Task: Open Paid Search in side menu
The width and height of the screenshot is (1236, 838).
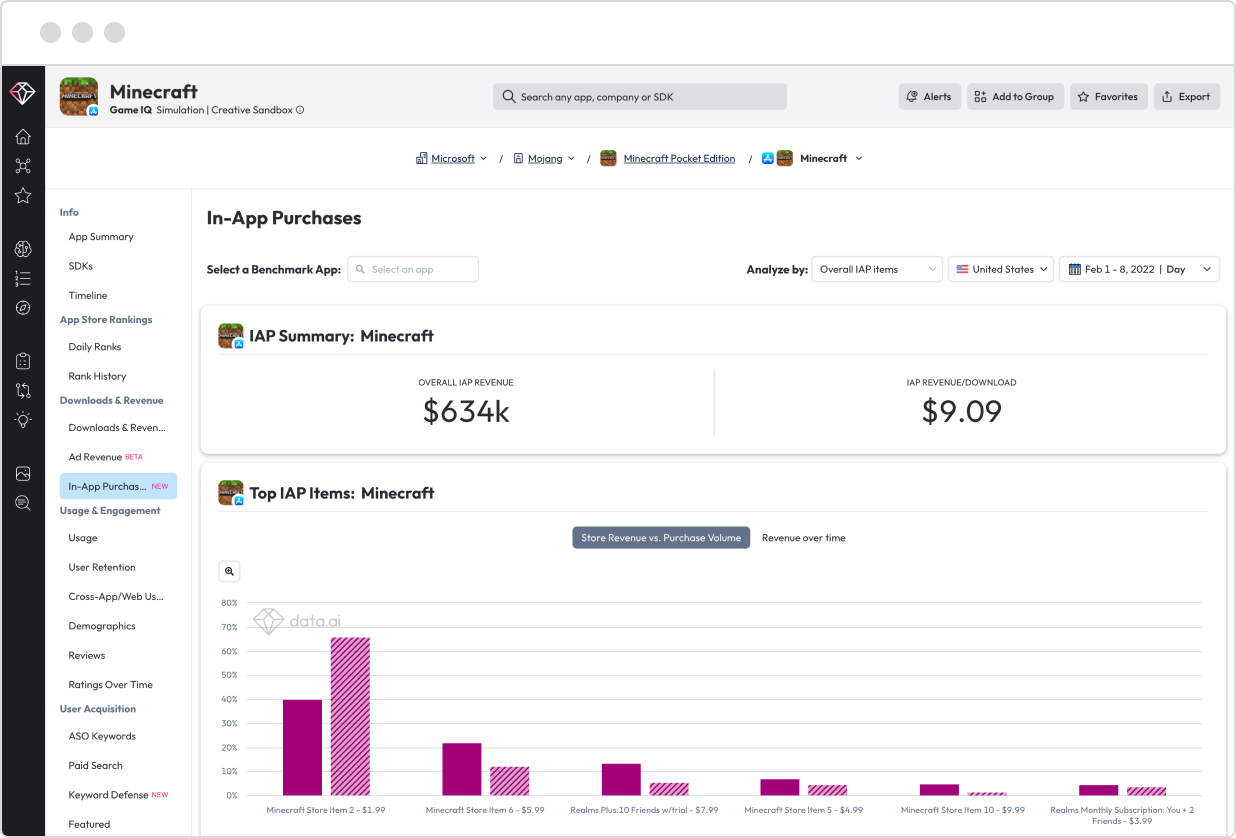Action: [96, 766]
